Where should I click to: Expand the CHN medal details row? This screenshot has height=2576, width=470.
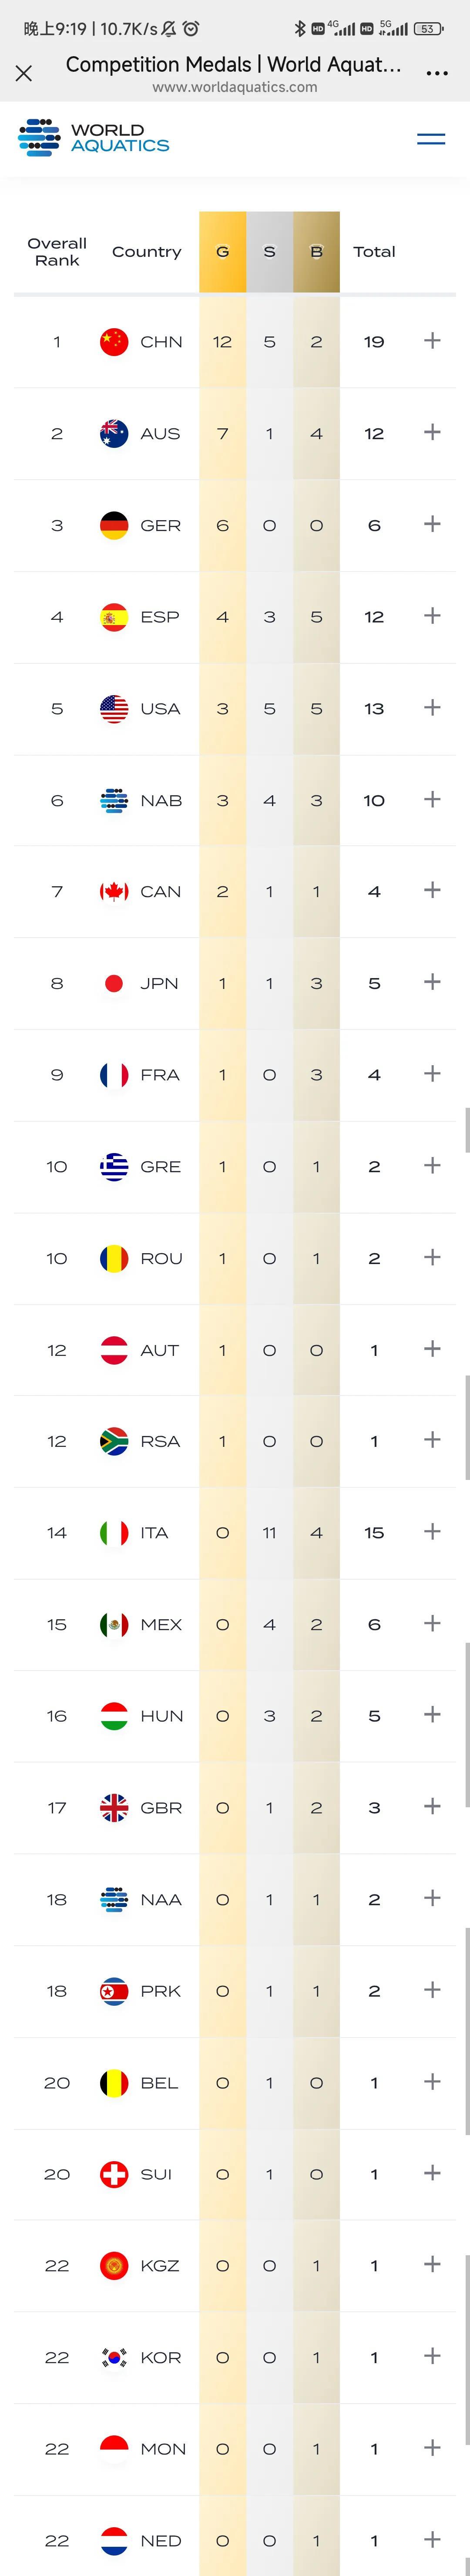(432, 341)
